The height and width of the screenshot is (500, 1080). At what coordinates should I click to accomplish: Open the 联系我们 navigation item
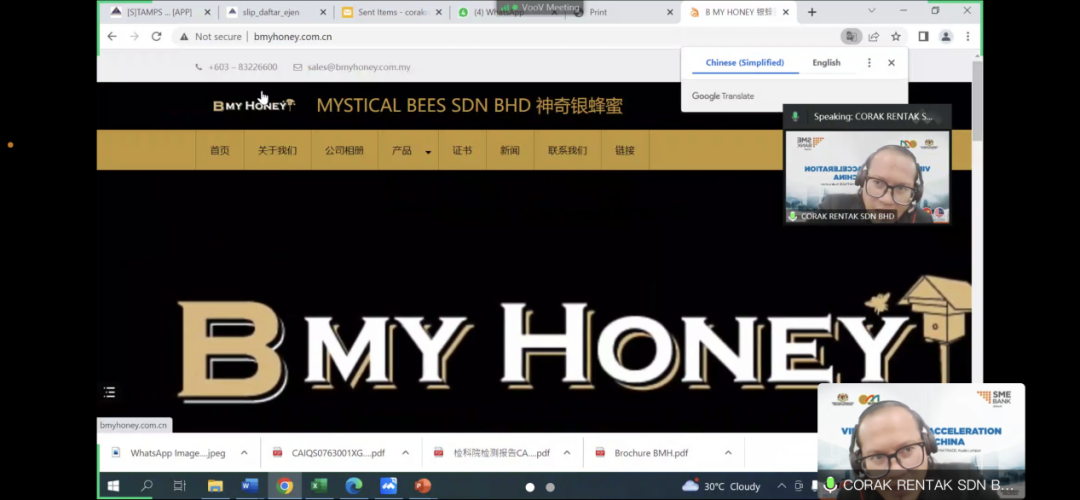point(568,150)
